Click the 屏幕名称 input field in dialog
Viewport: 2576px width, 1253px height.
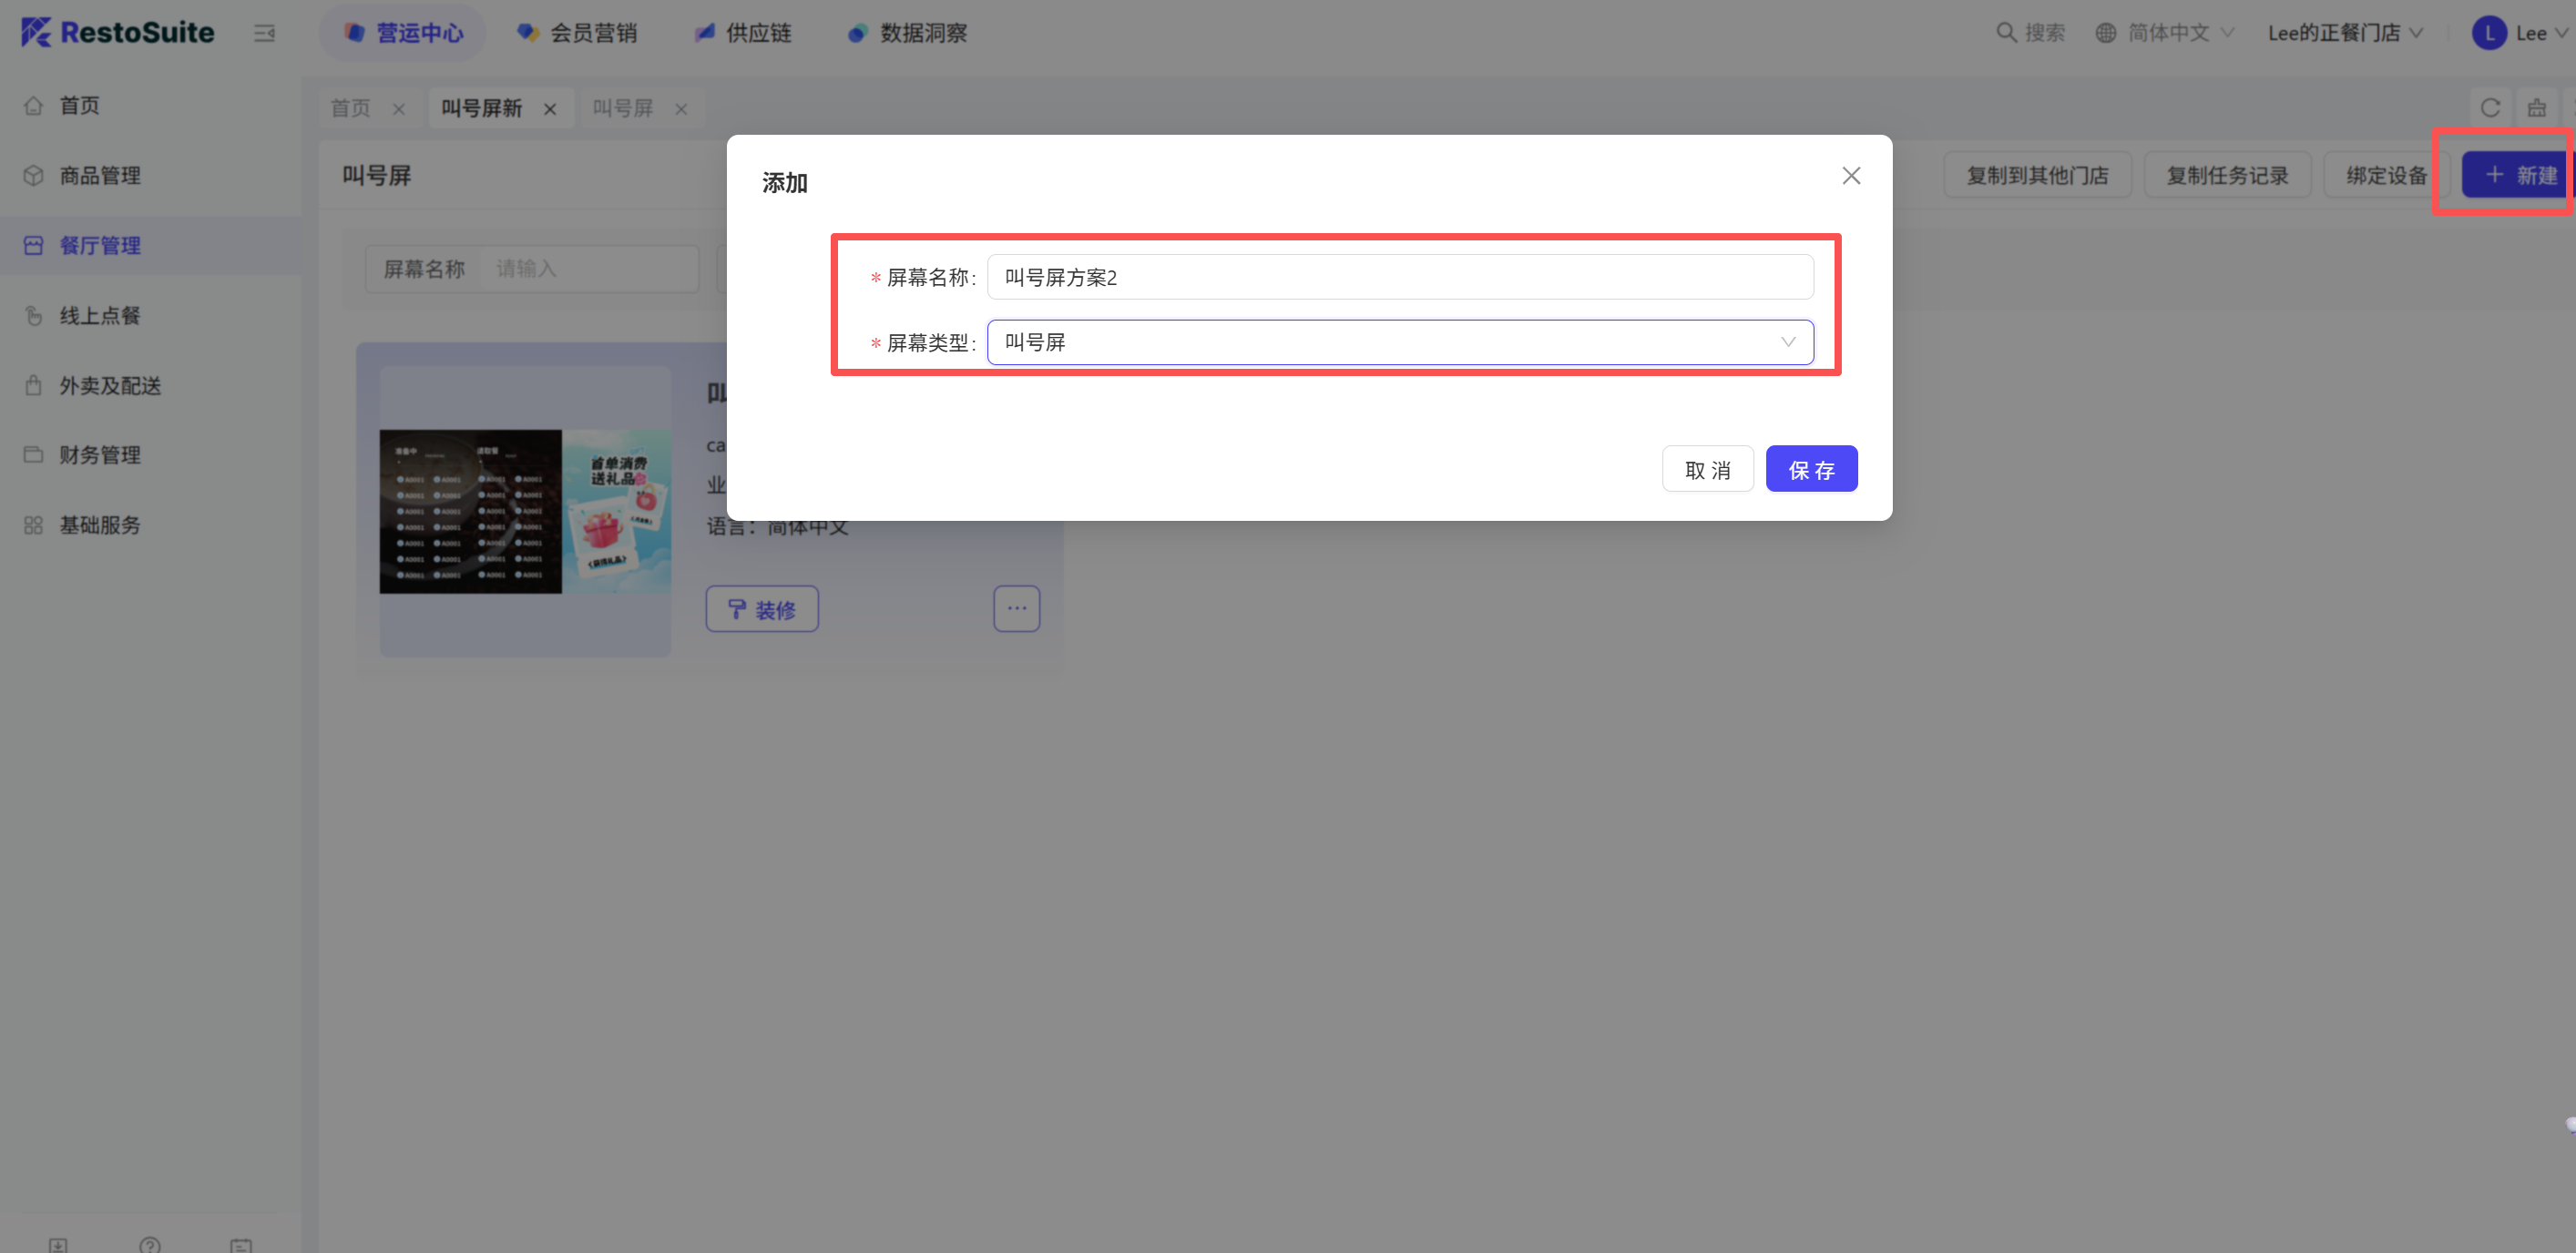click(x=1400, y=277)
